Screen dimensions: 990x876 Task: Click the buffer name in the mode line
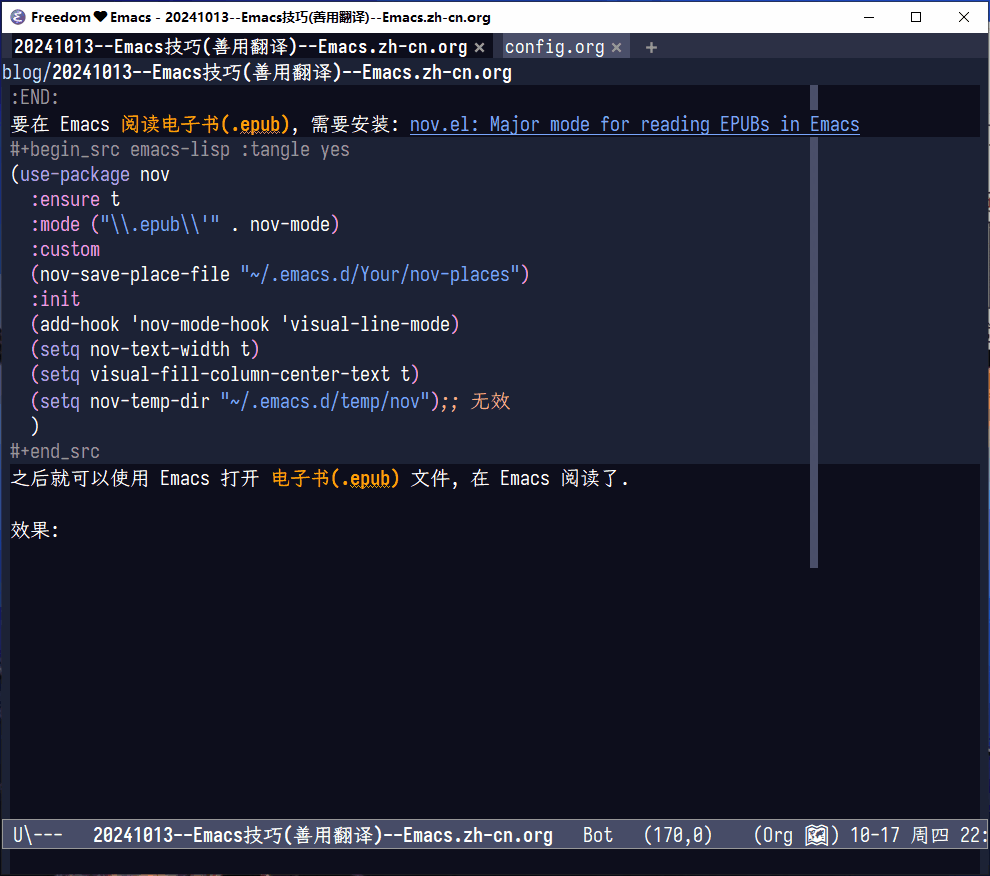[323, 835]
